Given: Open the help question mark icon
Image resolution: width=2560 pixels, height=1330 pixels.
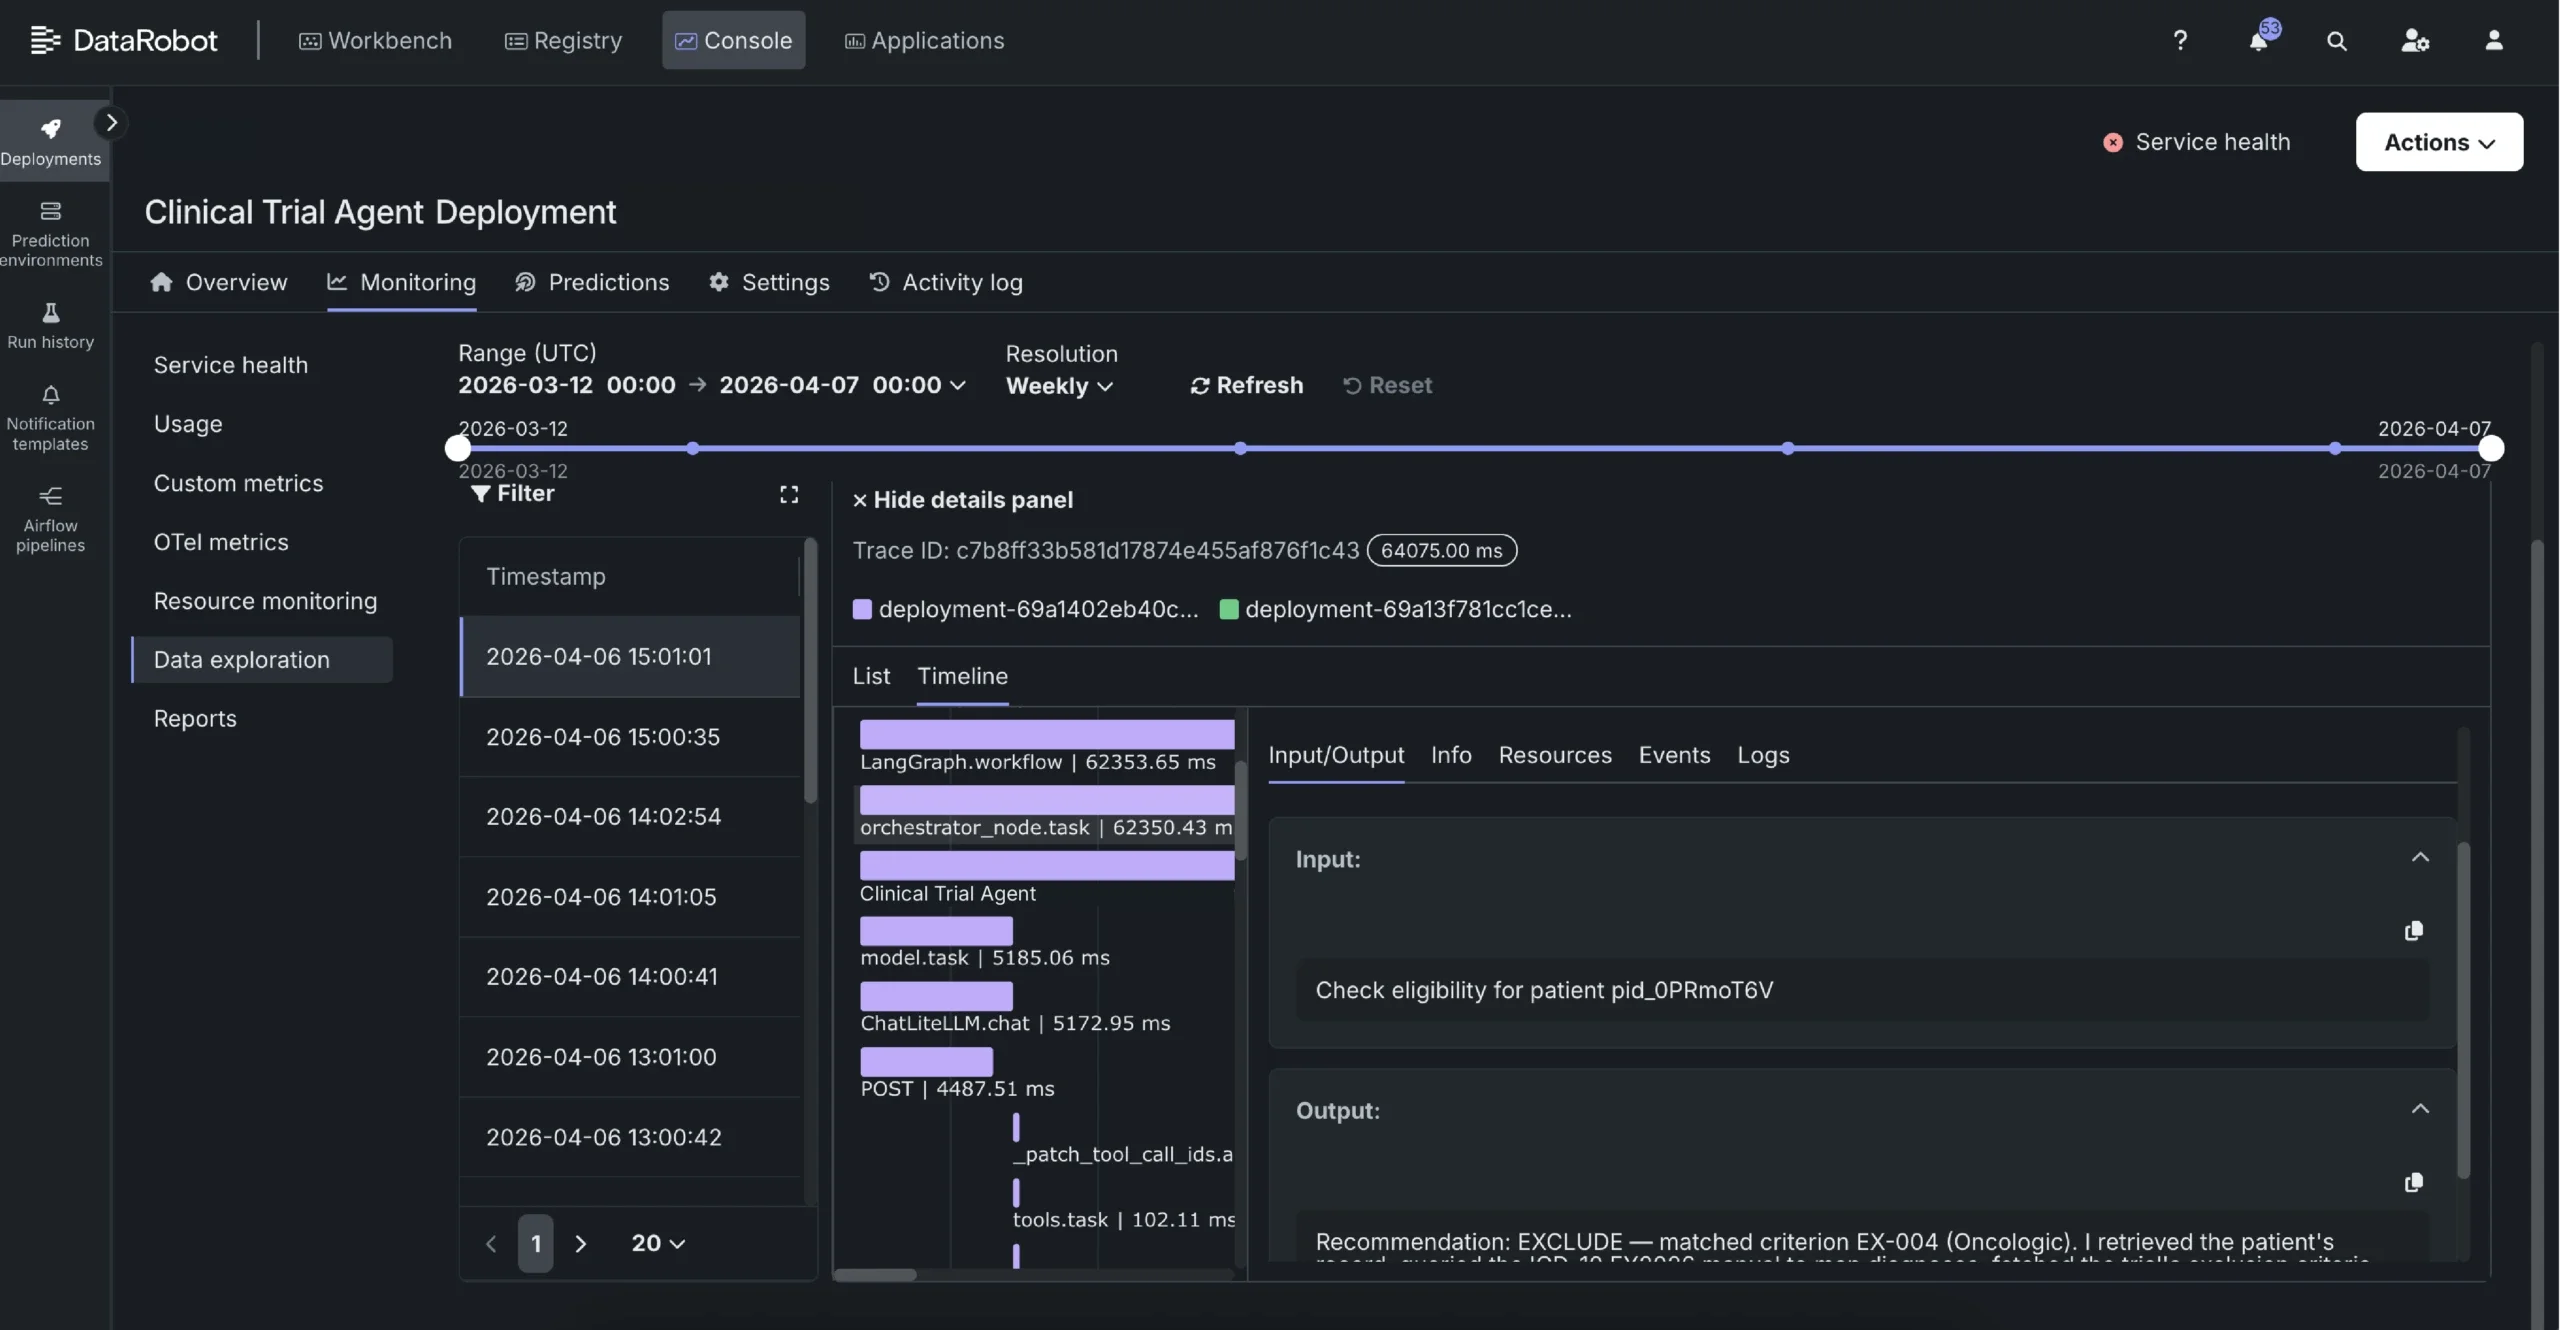Looking at the screenshot, I should [x=2180, y=40].
